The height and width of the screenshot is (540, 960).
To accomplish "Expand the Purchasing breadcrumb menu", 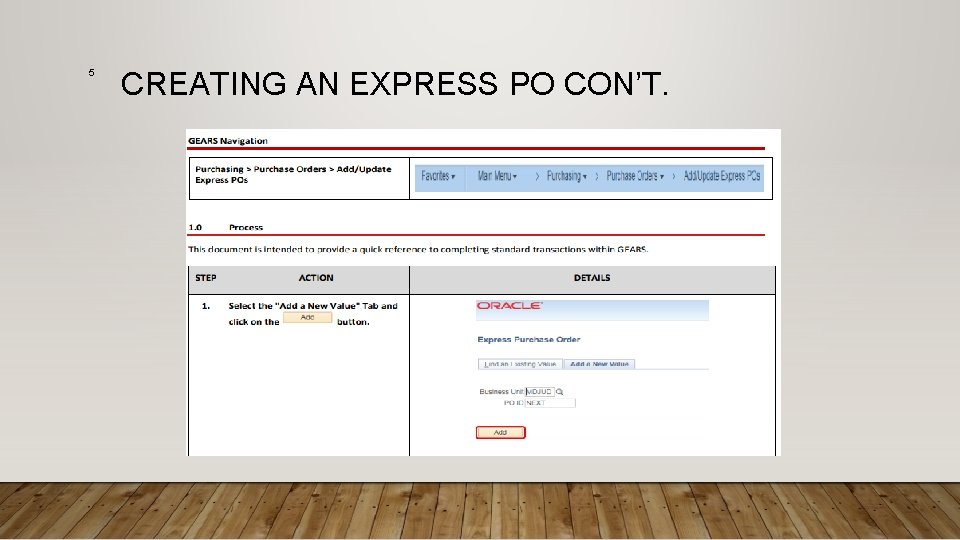I will (x=566, y=176).
